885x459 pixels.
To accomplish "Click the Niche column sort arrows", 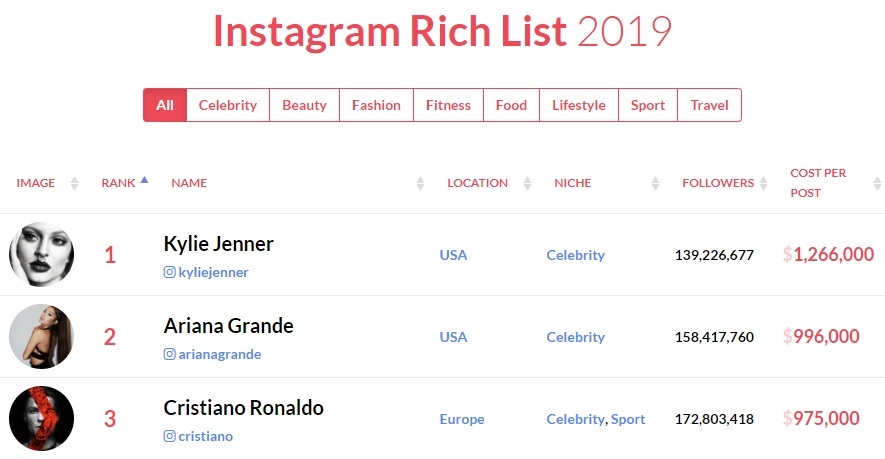I will coord(655,184).
